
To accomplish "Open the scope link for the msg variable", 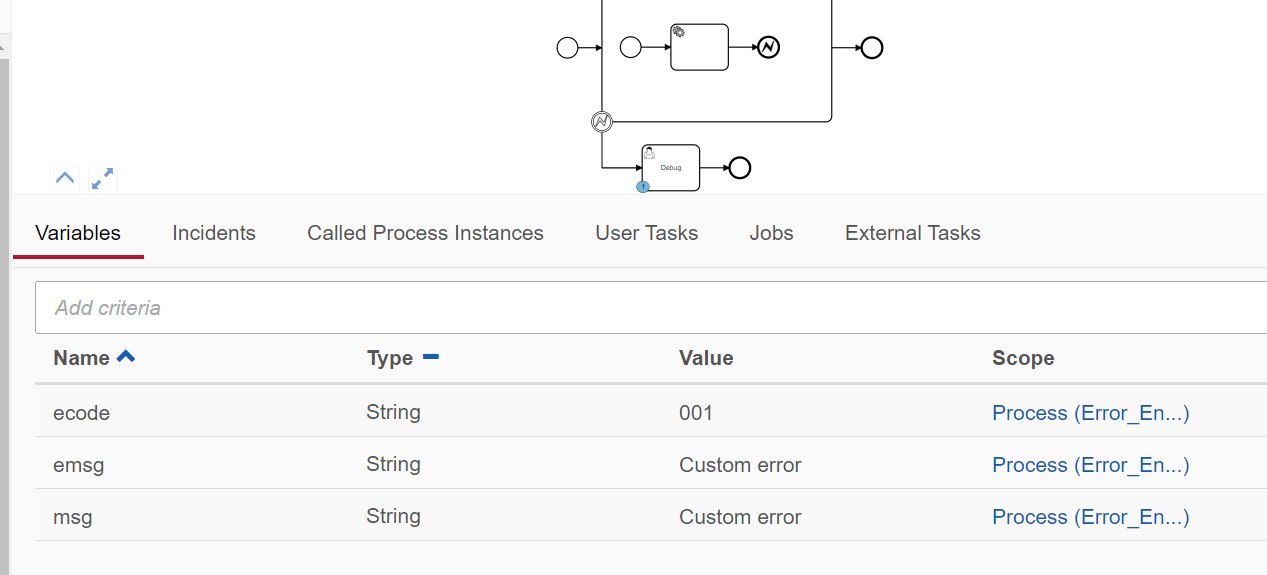I will 1091,517.
